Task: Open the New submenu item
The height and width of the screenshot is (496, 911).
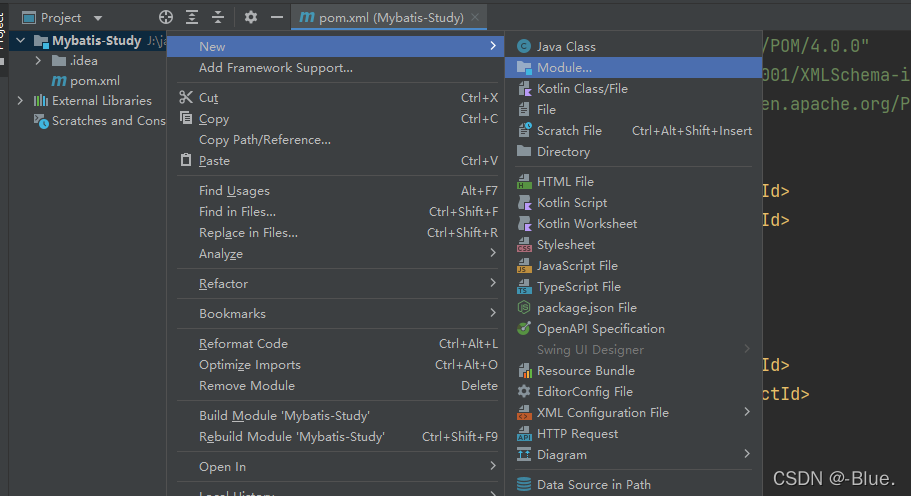Action: (336, 46)
